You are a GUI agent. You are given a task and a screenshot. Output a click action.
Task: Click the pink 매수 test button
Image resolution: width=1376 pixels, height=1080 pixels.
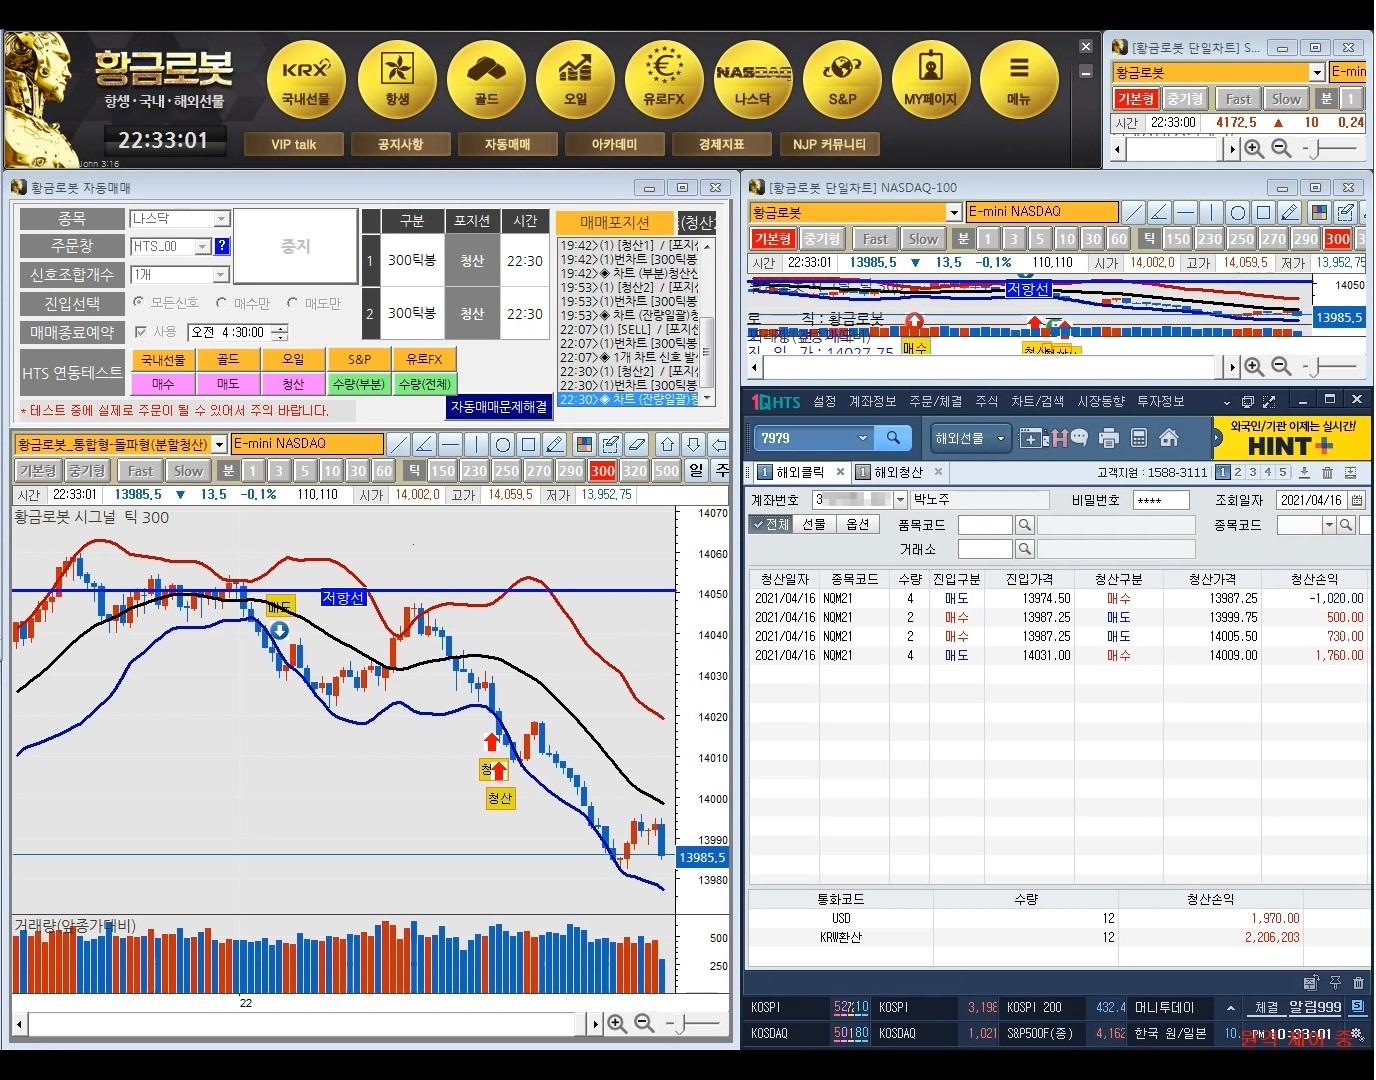point(163,384)
